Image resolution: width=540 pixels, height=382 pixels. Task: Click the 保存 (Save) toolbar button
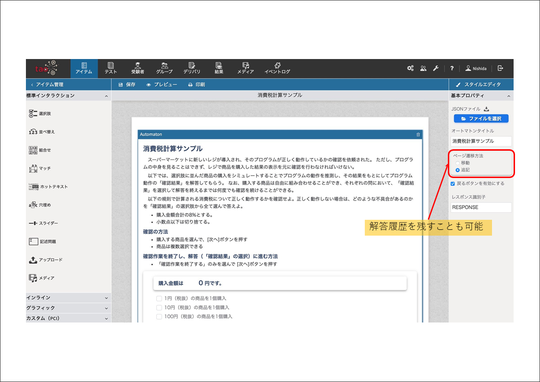(x=127, y=84)
